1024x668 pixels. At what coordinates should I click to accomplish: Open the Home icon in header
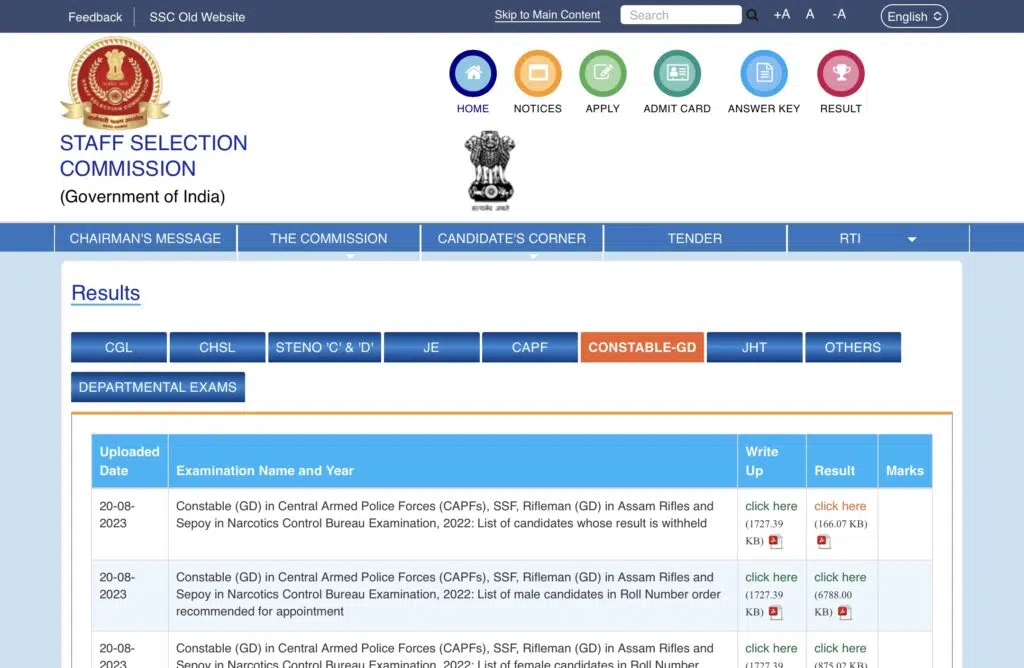click(473, 73)
